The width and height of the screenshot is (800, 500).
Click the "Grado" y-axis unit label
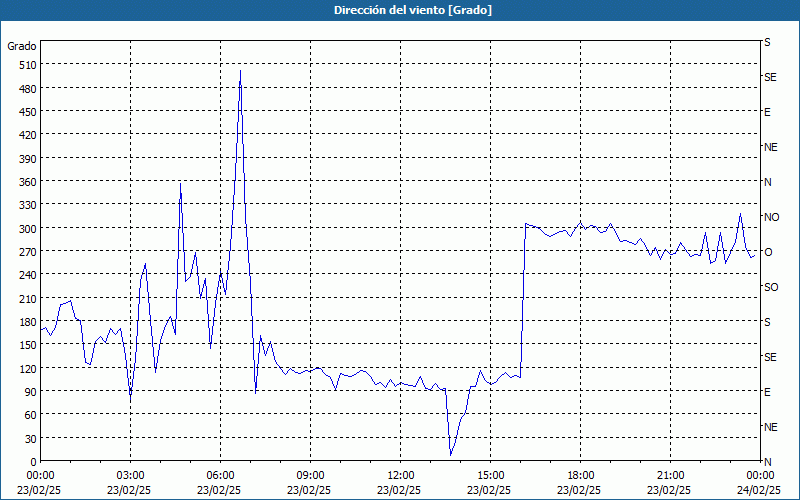click(x=22, y=46)
